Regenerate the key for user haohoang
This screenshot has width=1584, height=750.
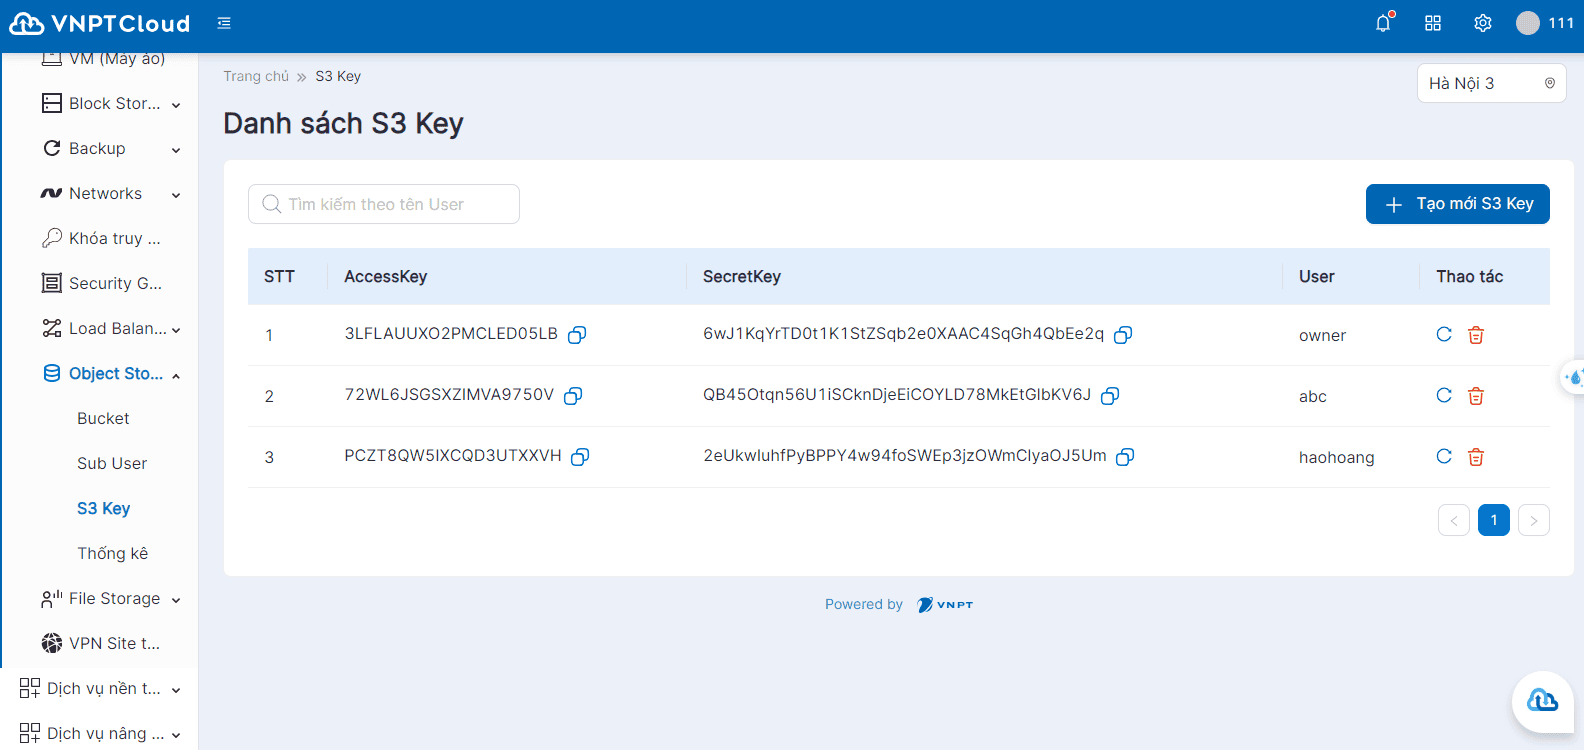(x=1444, y=457)
